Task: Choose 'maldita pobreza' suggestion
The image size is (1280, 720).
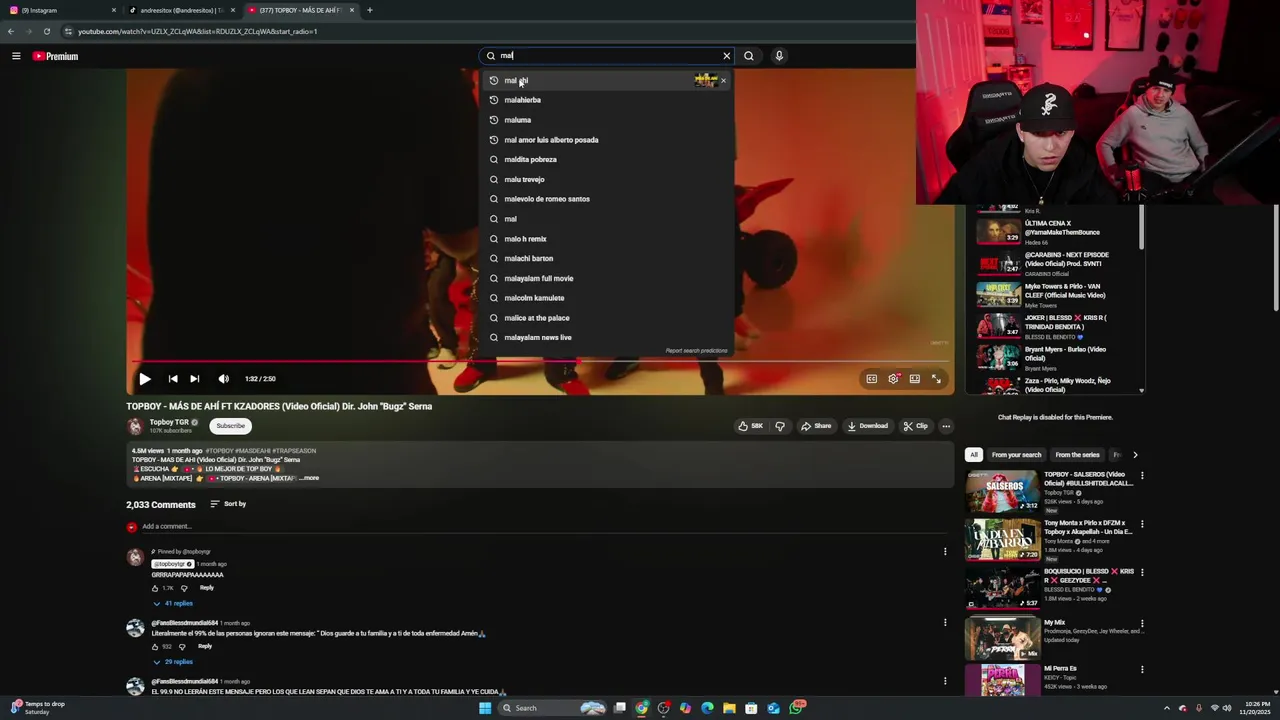Action: (x=607, y=159)
